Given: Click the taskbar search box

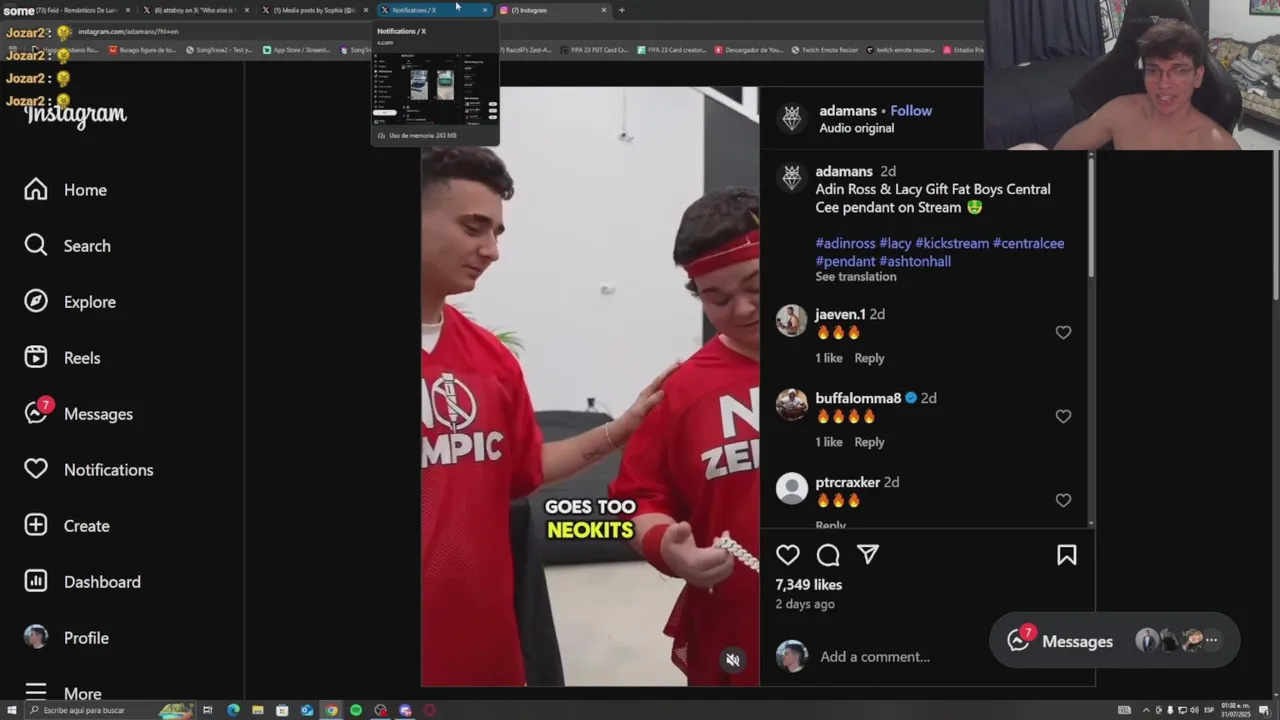Looking at the screenshot, I should click(108, 710).
